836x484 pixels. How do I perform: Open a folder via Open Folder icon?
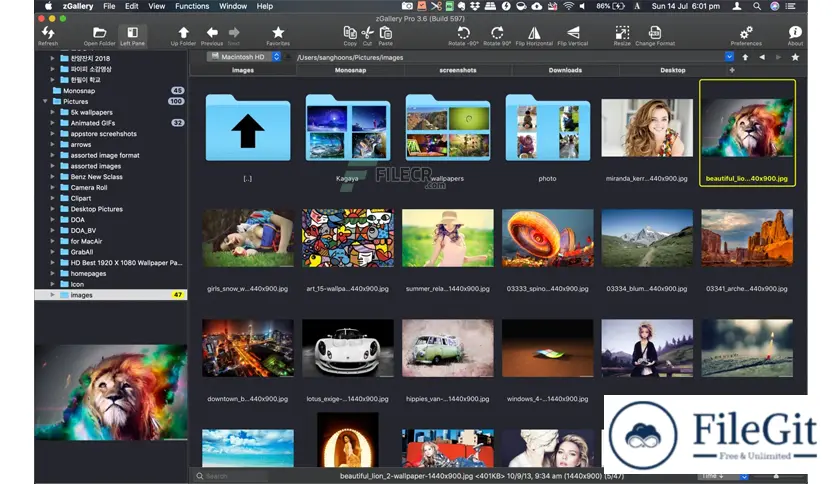click(x=99, y=36)
